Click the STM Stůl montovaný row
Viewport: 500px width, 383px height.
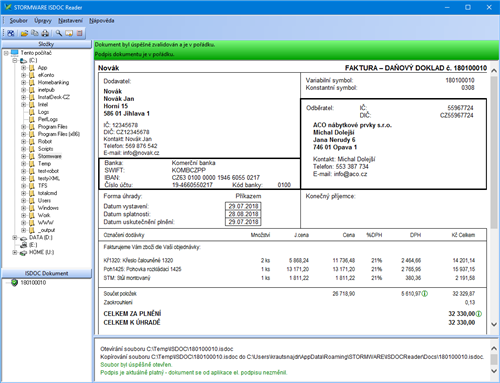point(289,278)
